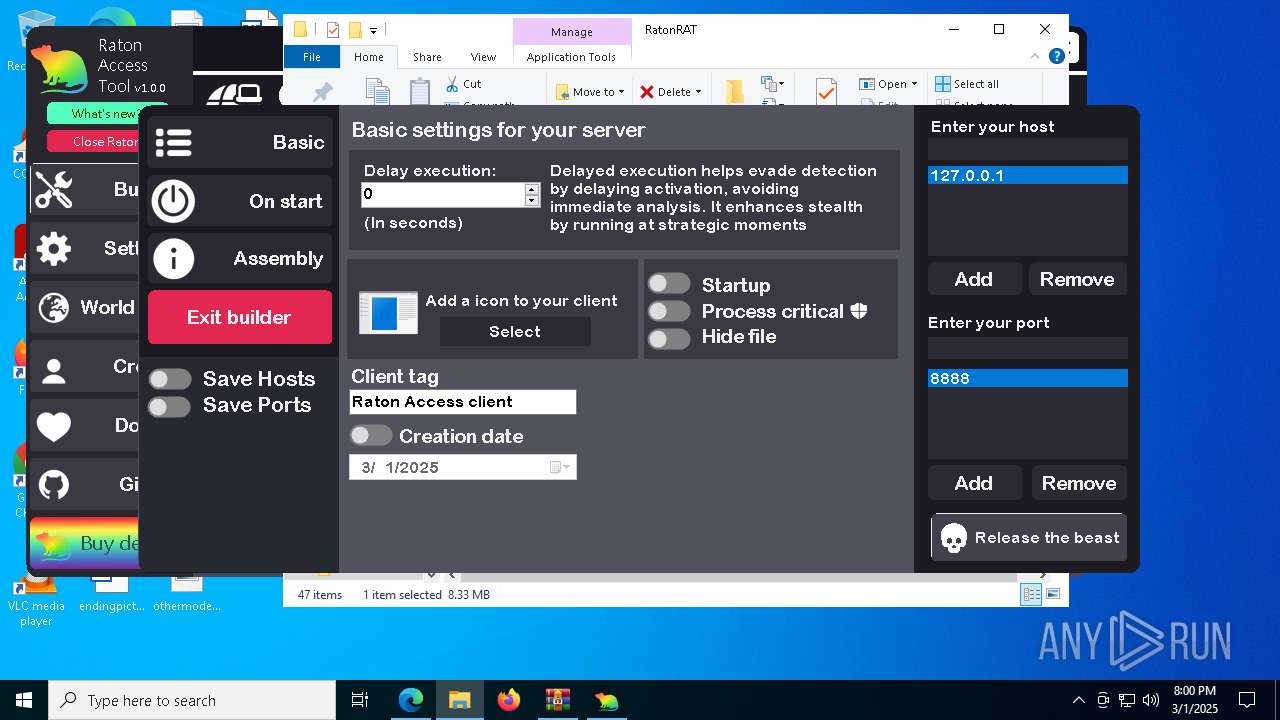Viewport: 1280px width, 720px height.
Task: Click the skull icon on Release the beast
Action: point(954,539)
